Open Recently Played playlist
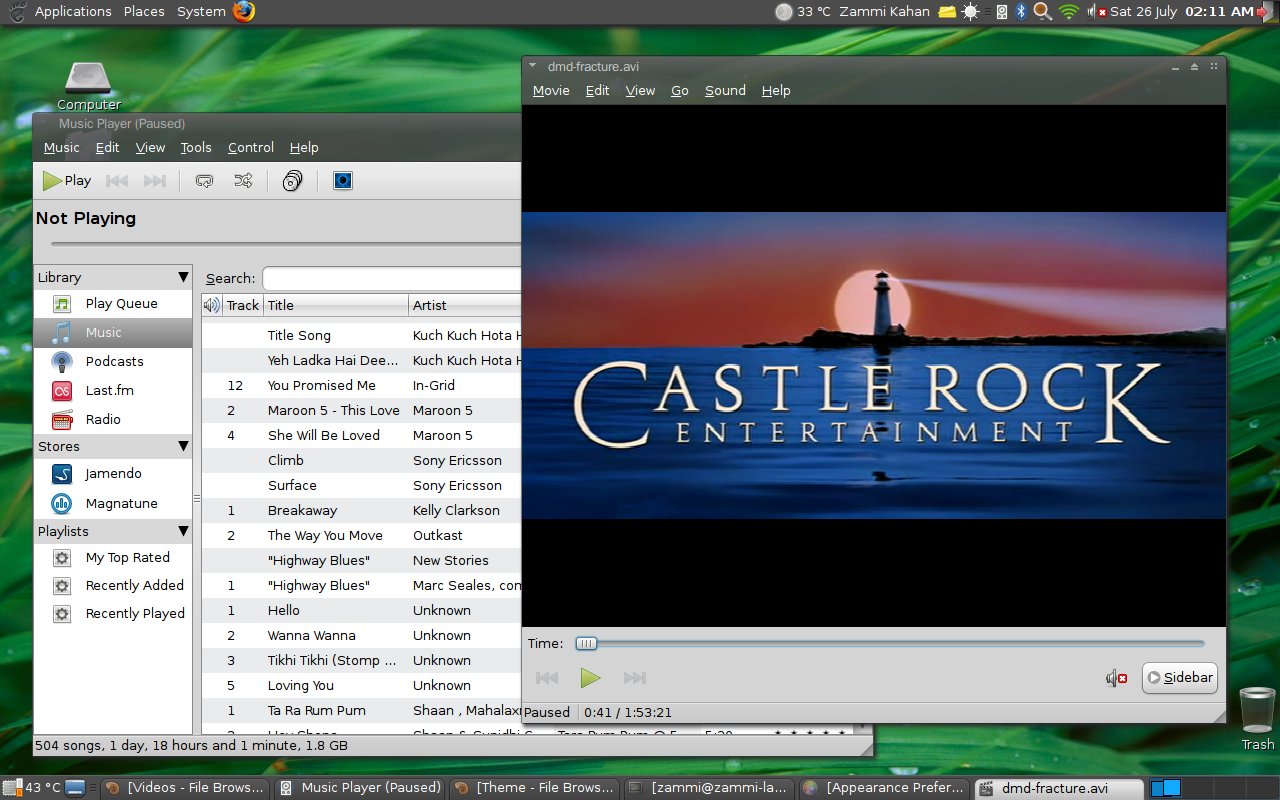 (112, 614)
